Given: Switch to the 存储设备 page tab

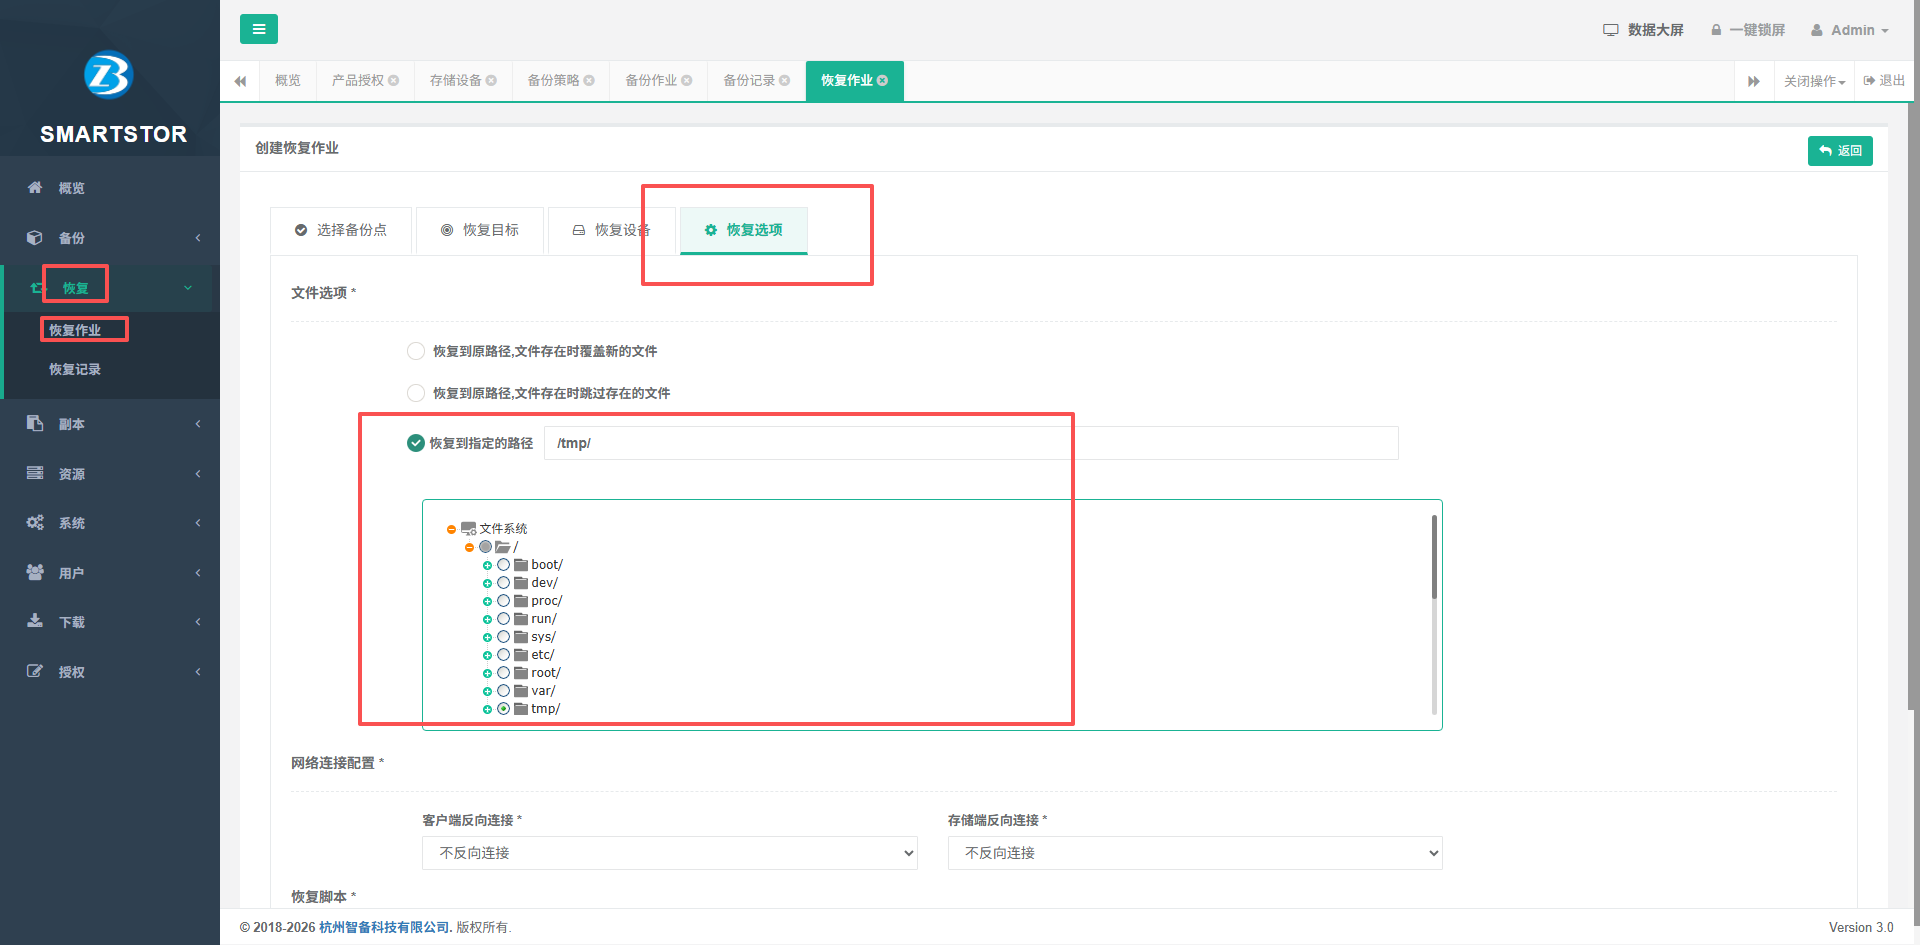Looking at the screenshot, I should coord(455,81).
